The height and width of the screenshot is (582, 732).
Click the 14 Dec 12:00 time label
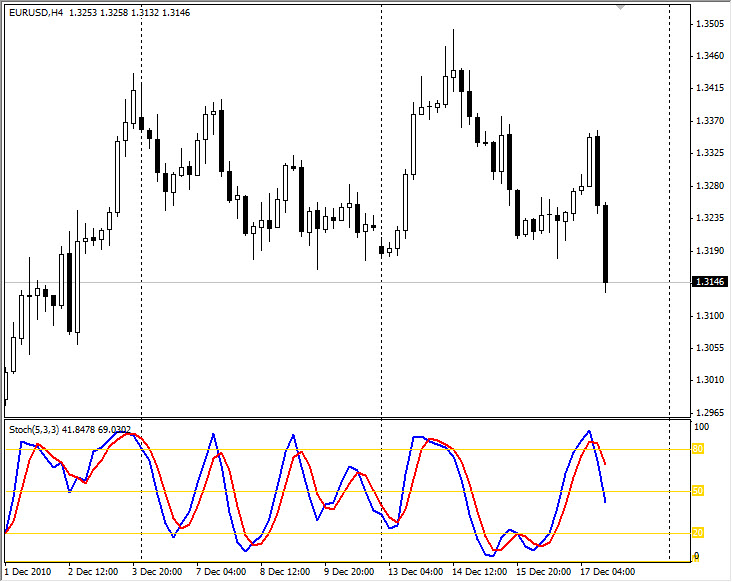tap(479, 572)
